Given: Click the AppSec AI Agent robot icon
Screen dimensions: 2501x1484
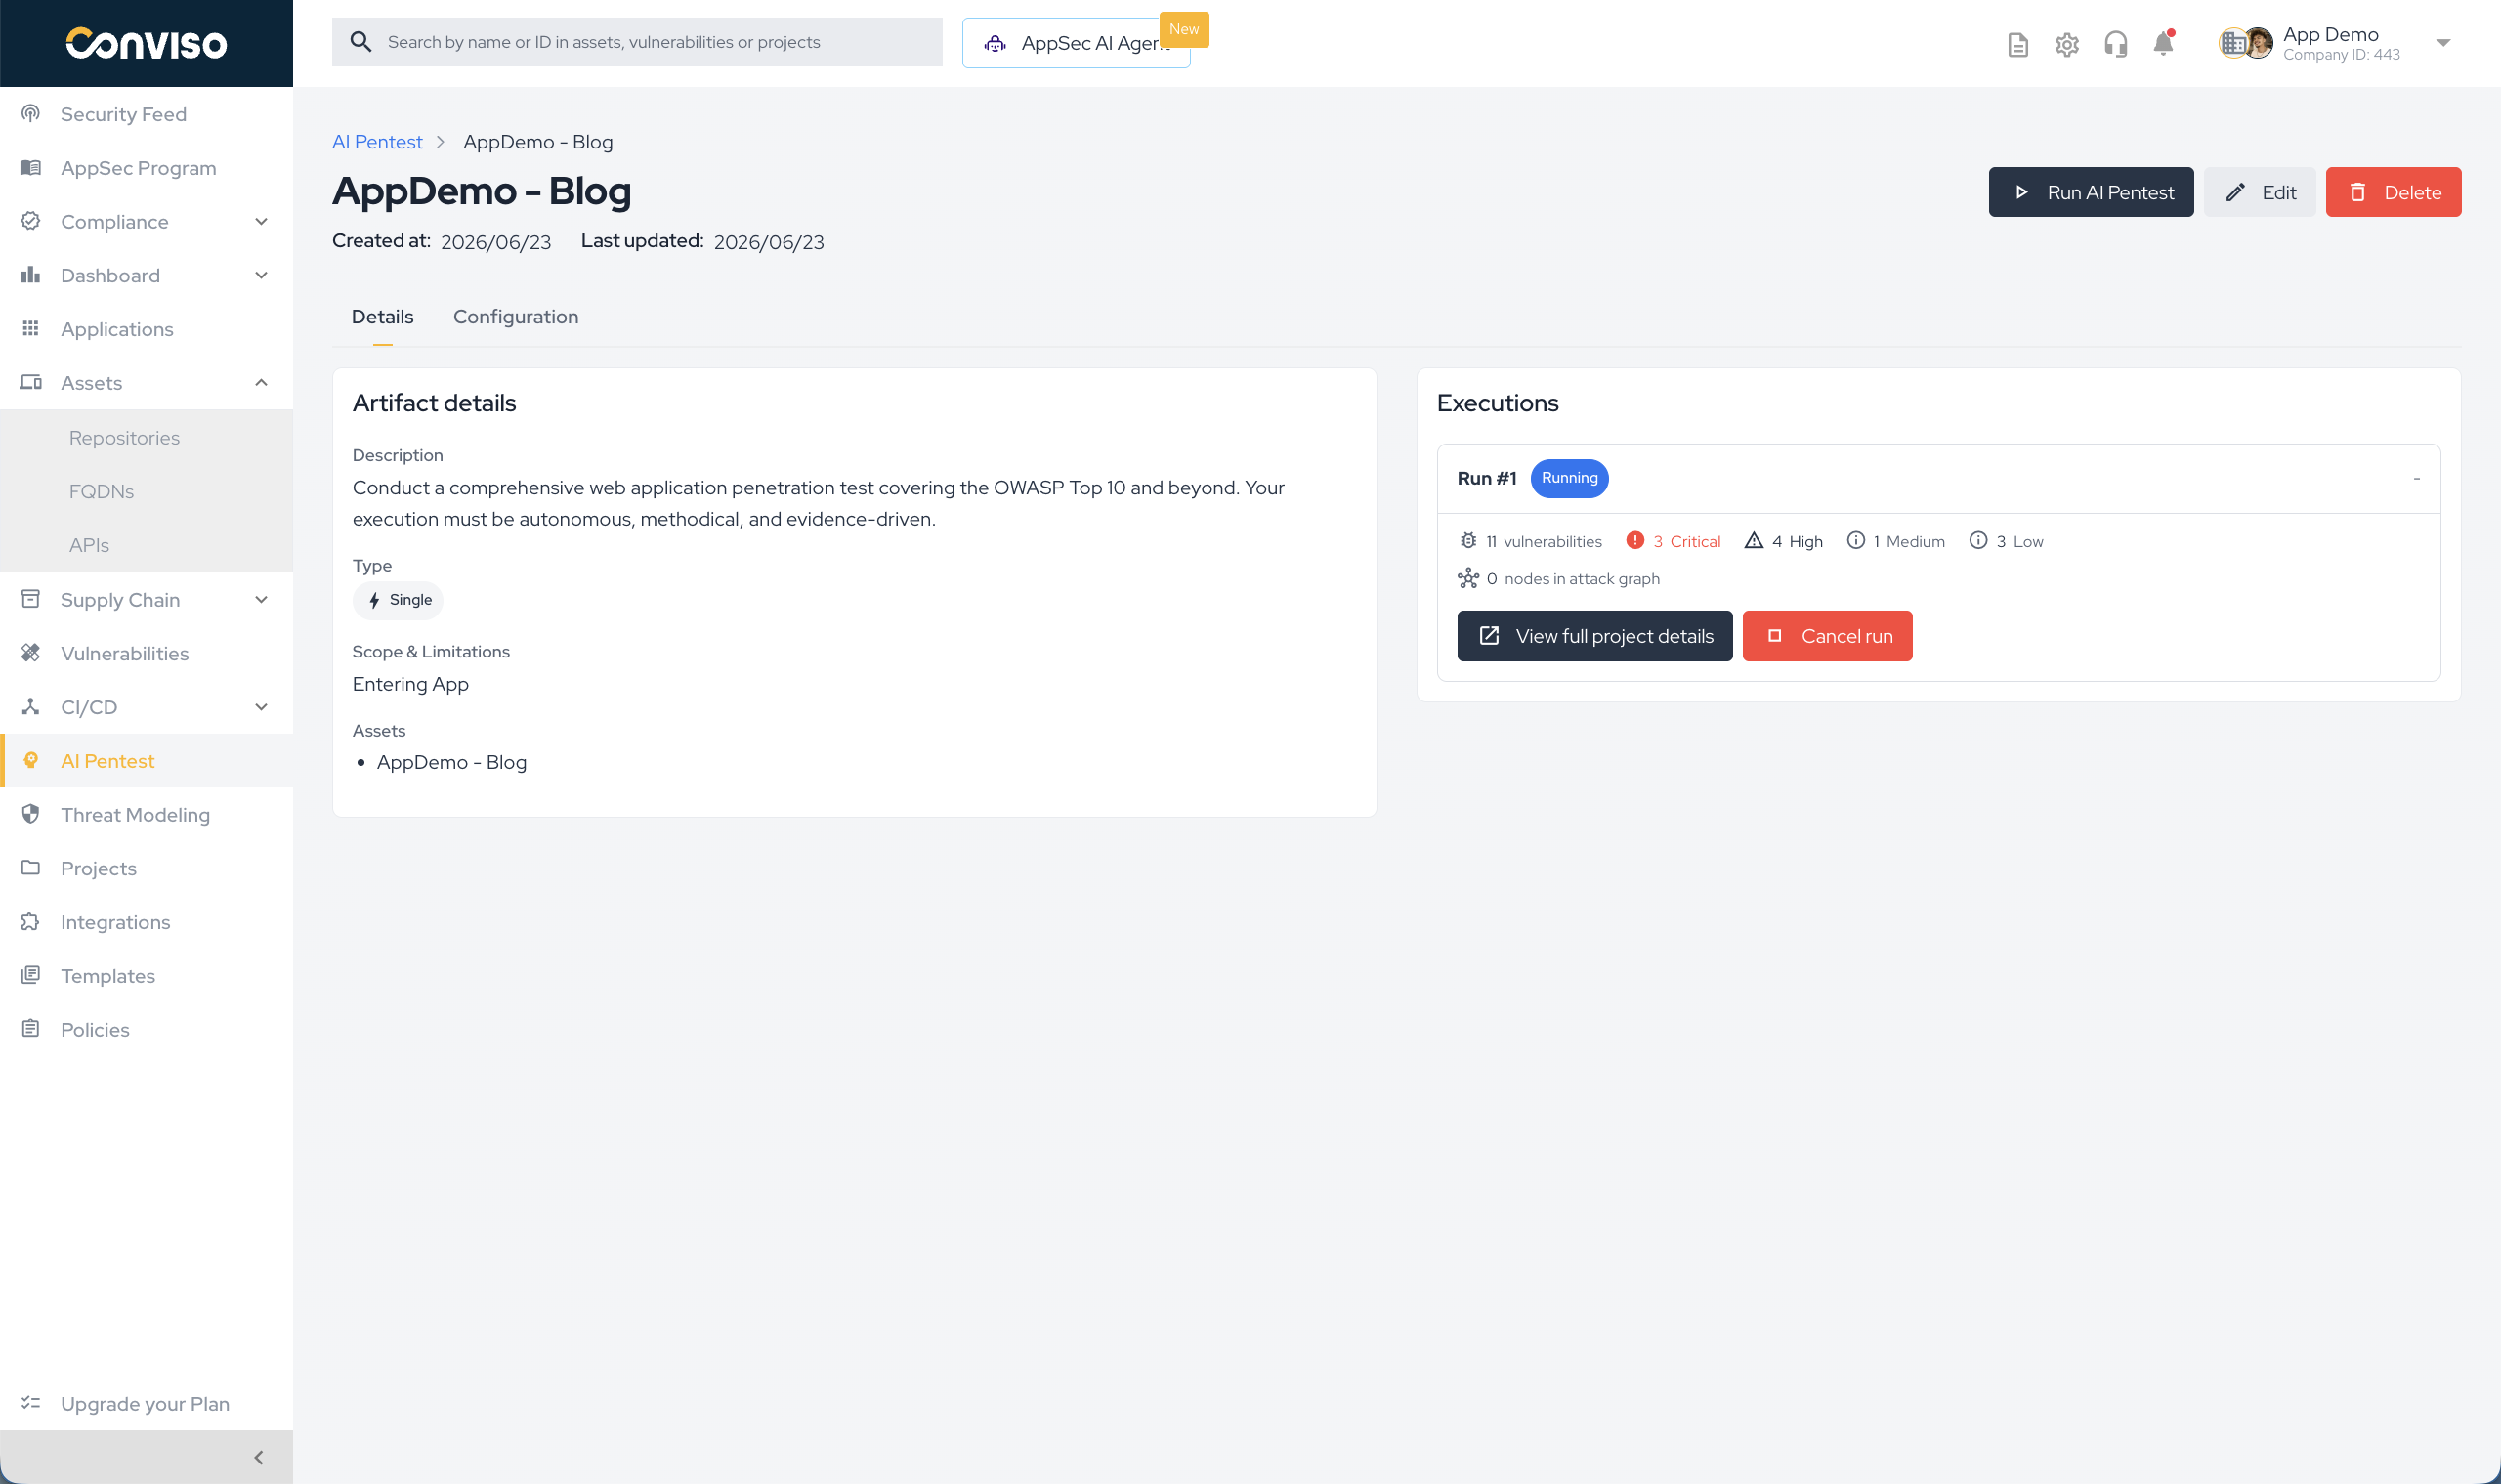Looking at the screenshot, I should [x=995, y=43].
